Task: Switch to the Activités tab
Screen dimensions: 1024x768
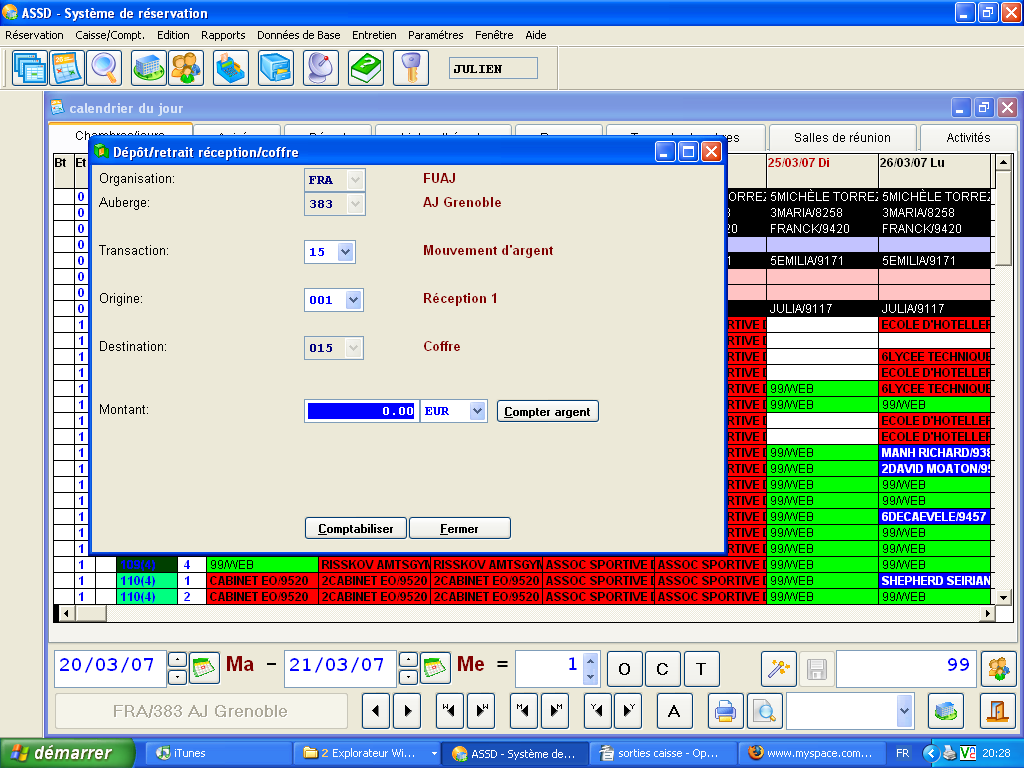Action: click(968, 137)
